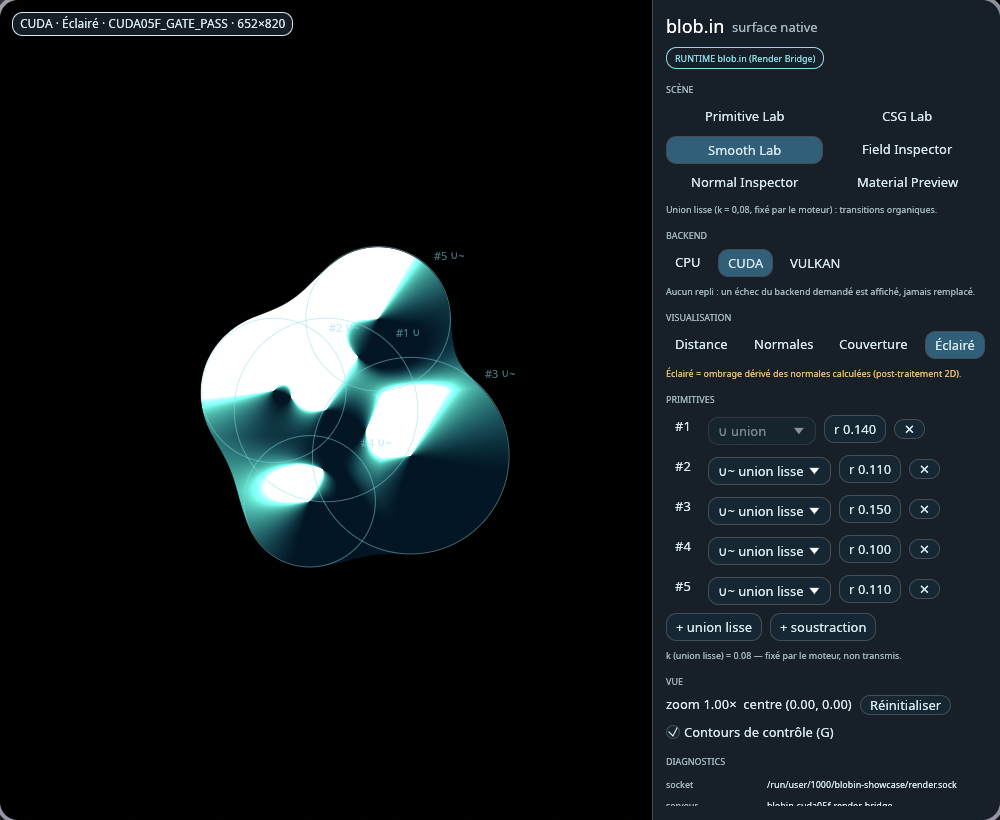Select the Material Preview scene
1000x820 pixels.
907,183
